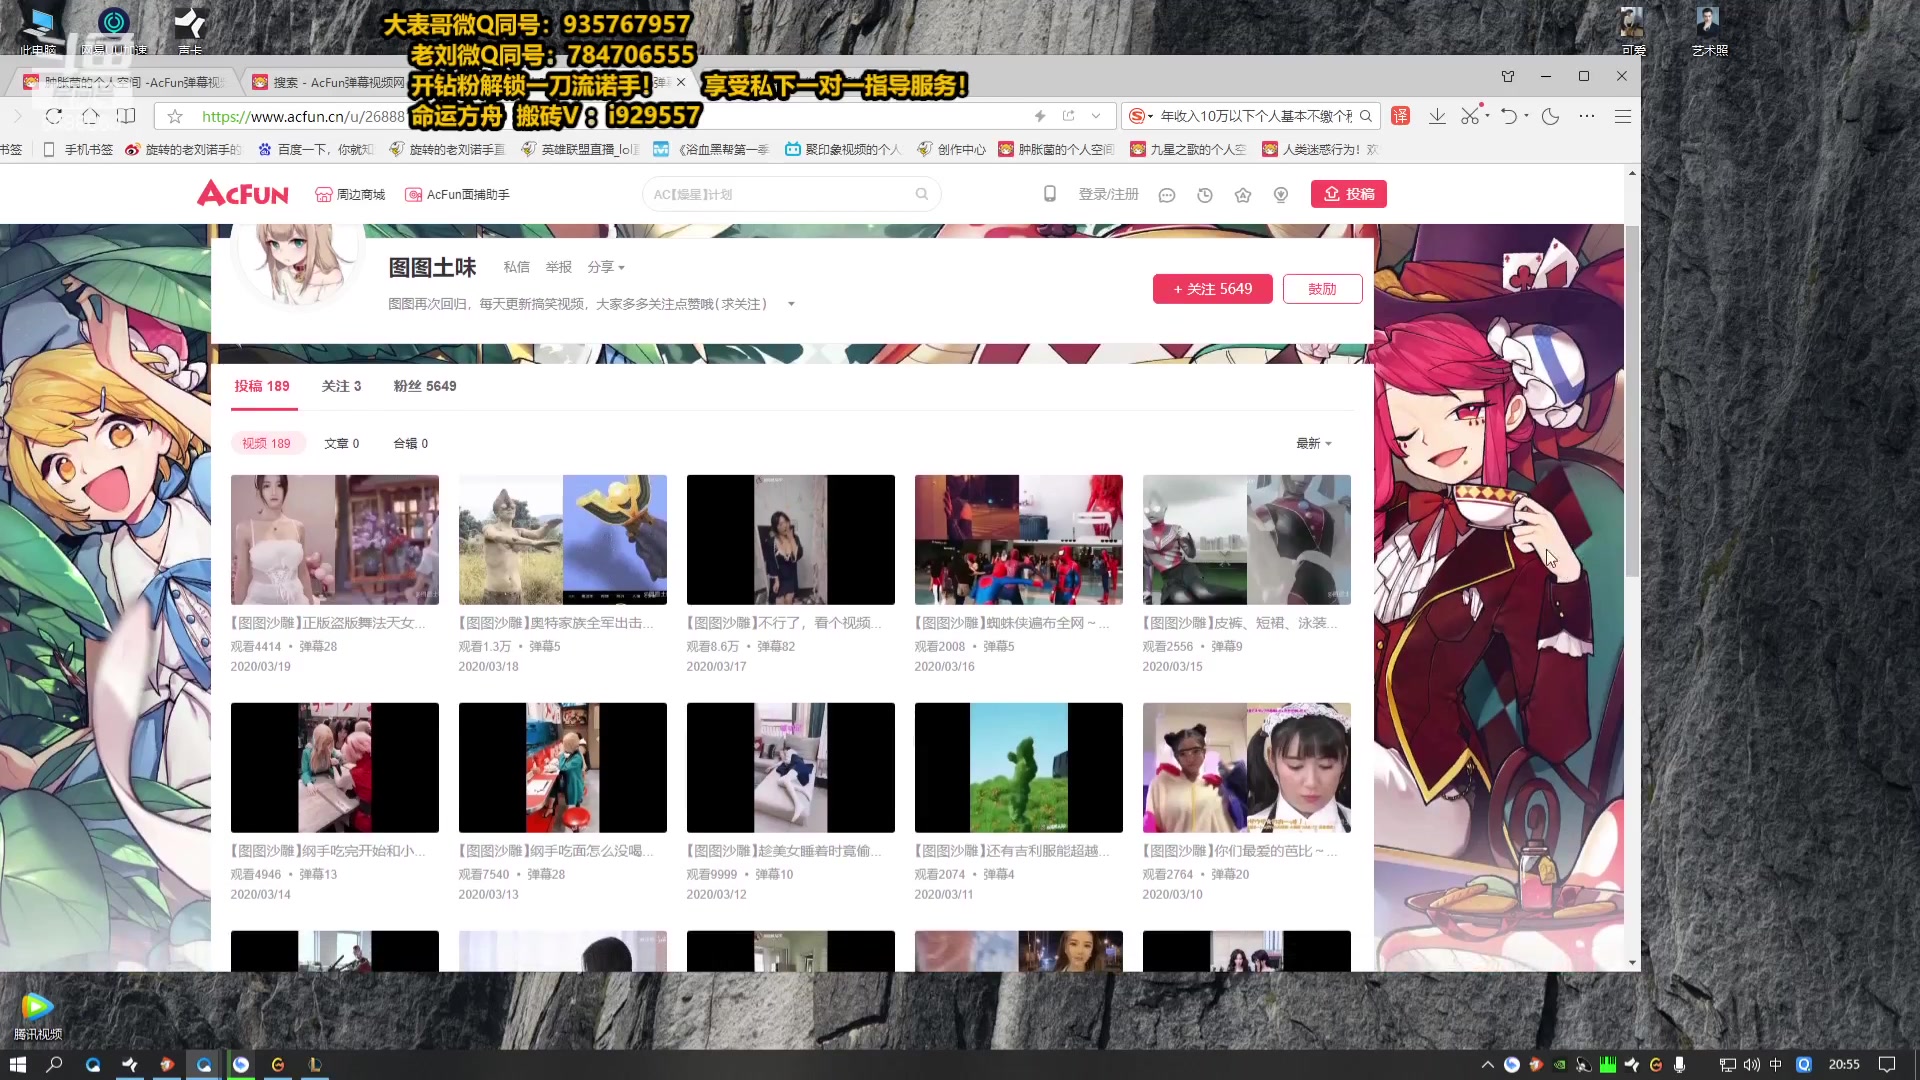Toggle the Chinese IME indicator 中

pos(1776,1065)
